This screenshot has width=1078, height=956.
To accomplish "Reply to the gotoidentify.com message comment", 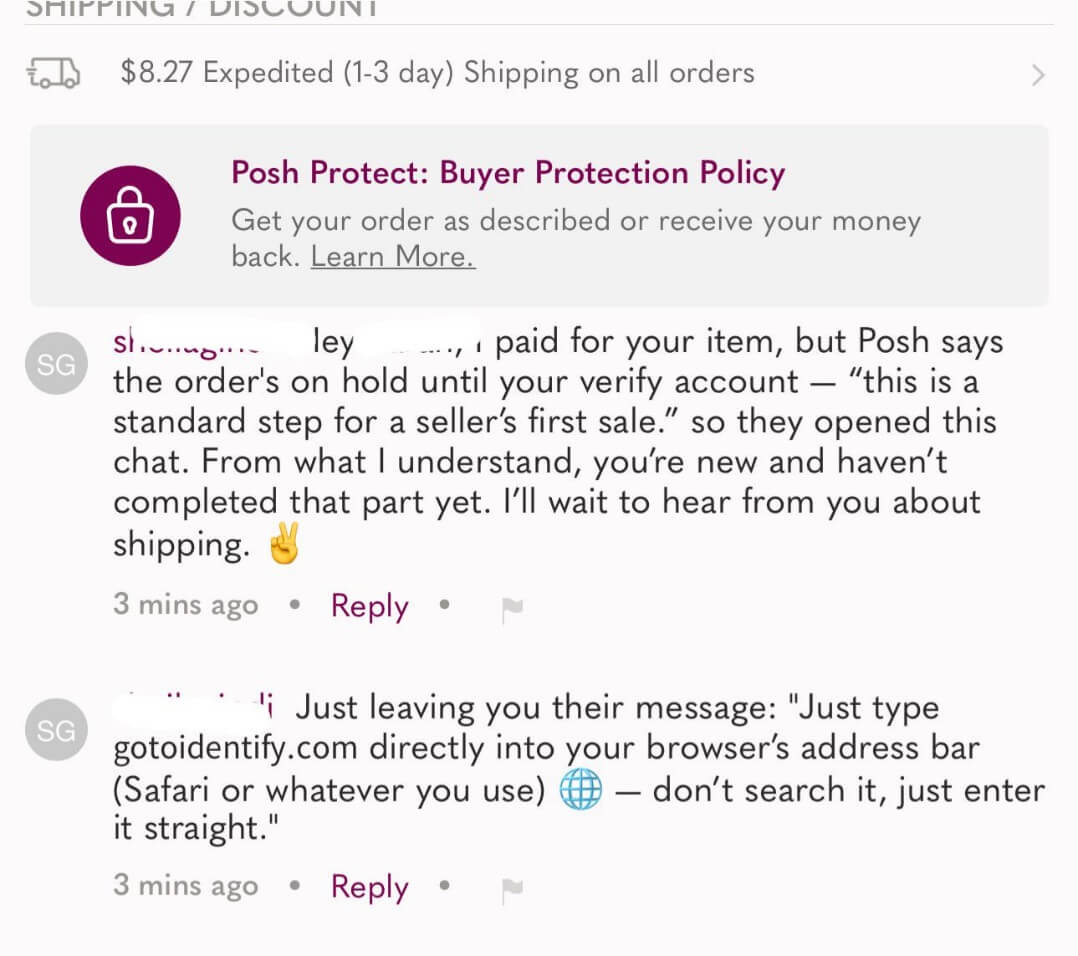I will pos(368,888).
